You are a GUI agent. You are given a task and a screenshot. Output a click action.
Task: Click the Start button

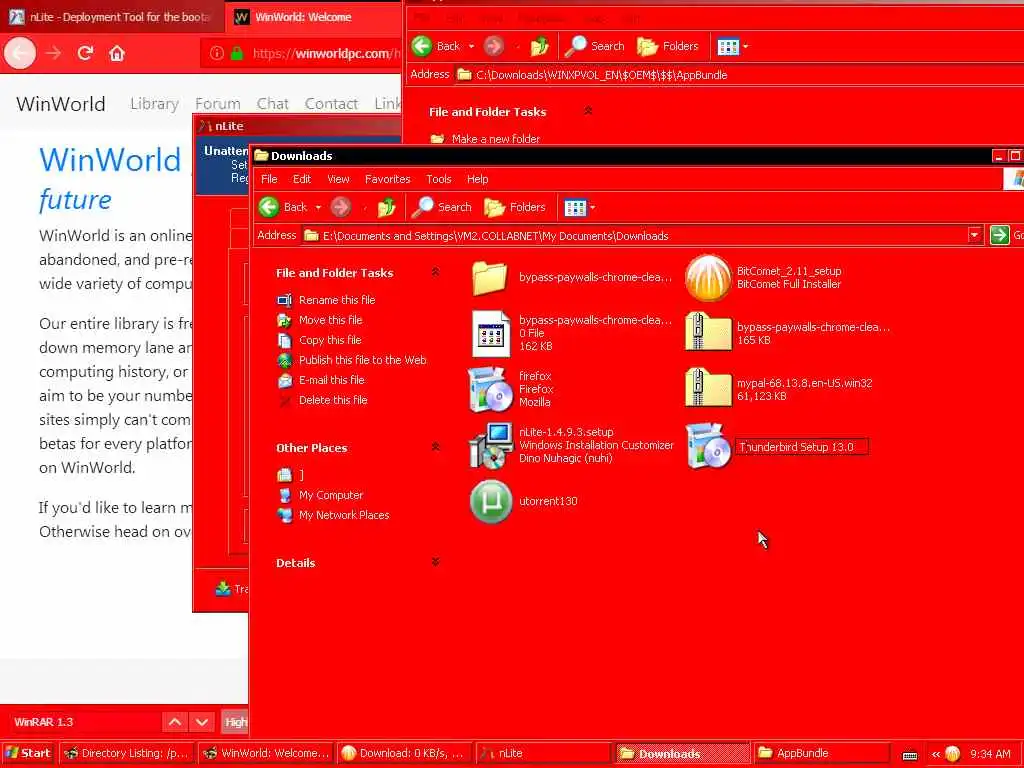coord(28,753)
